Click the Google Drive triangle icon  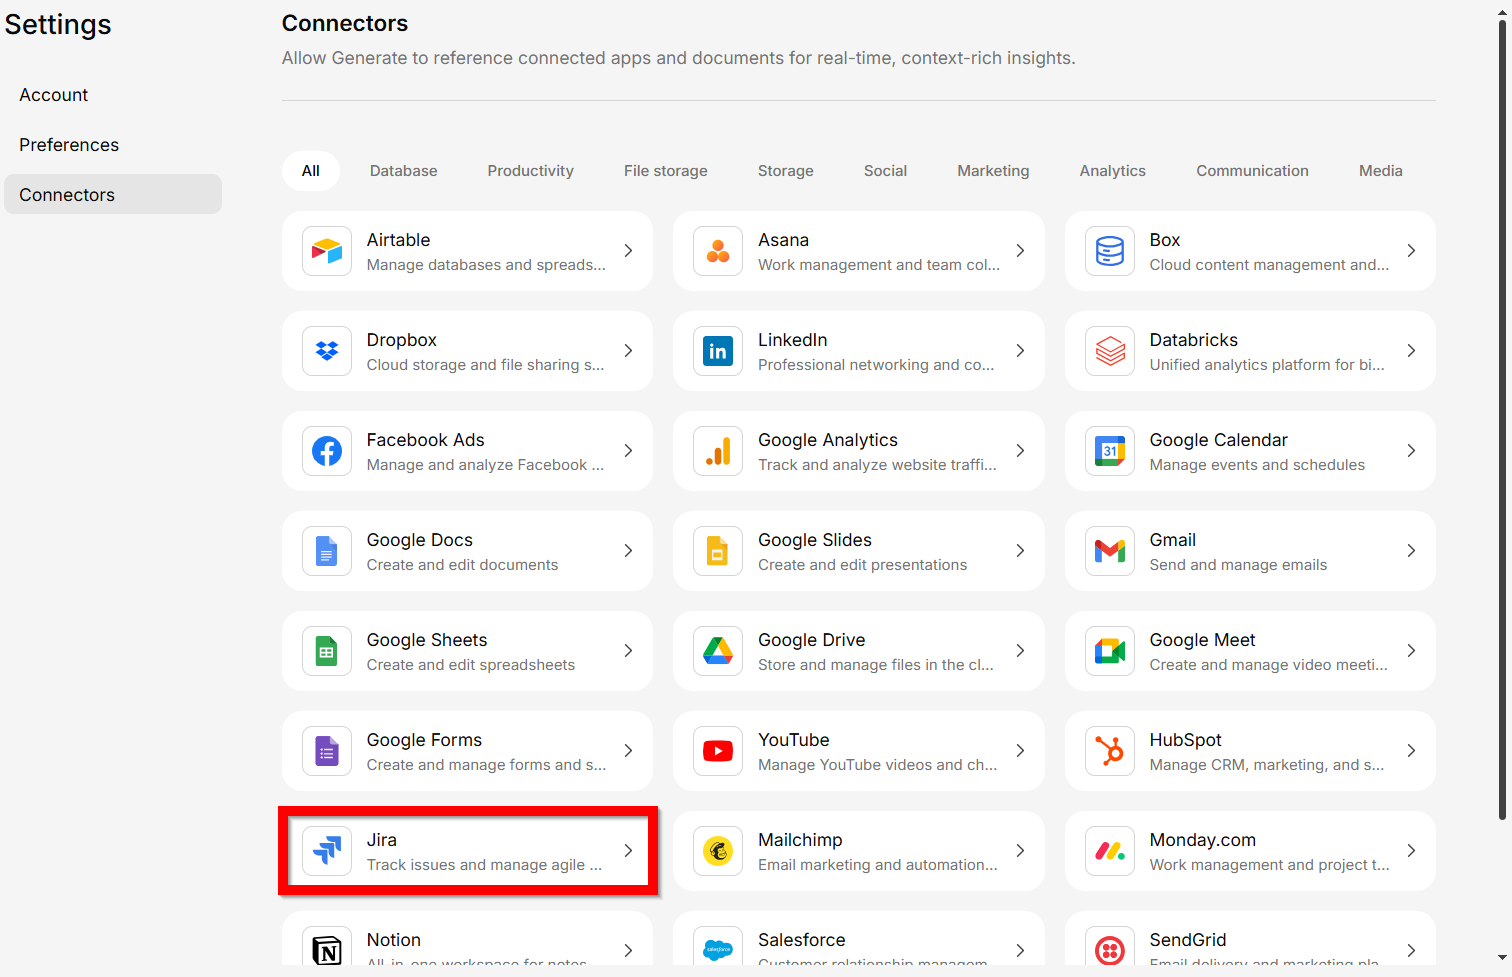click(x=718, y=651)
